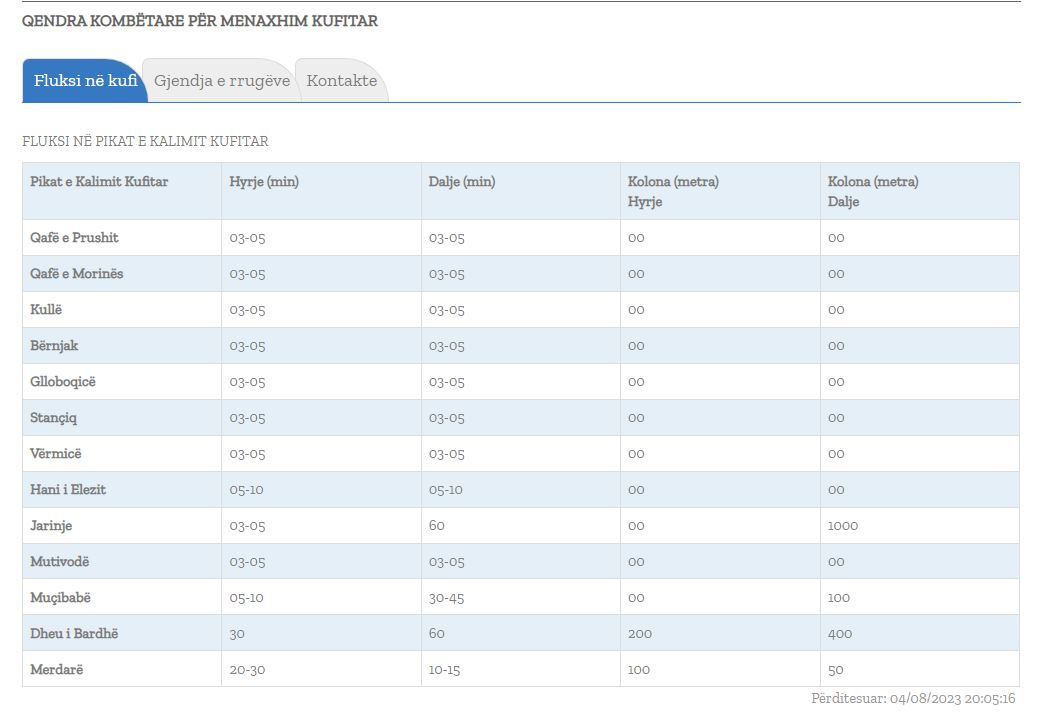Click the Përditesuar timestamp text

click(x=913, y=699)
